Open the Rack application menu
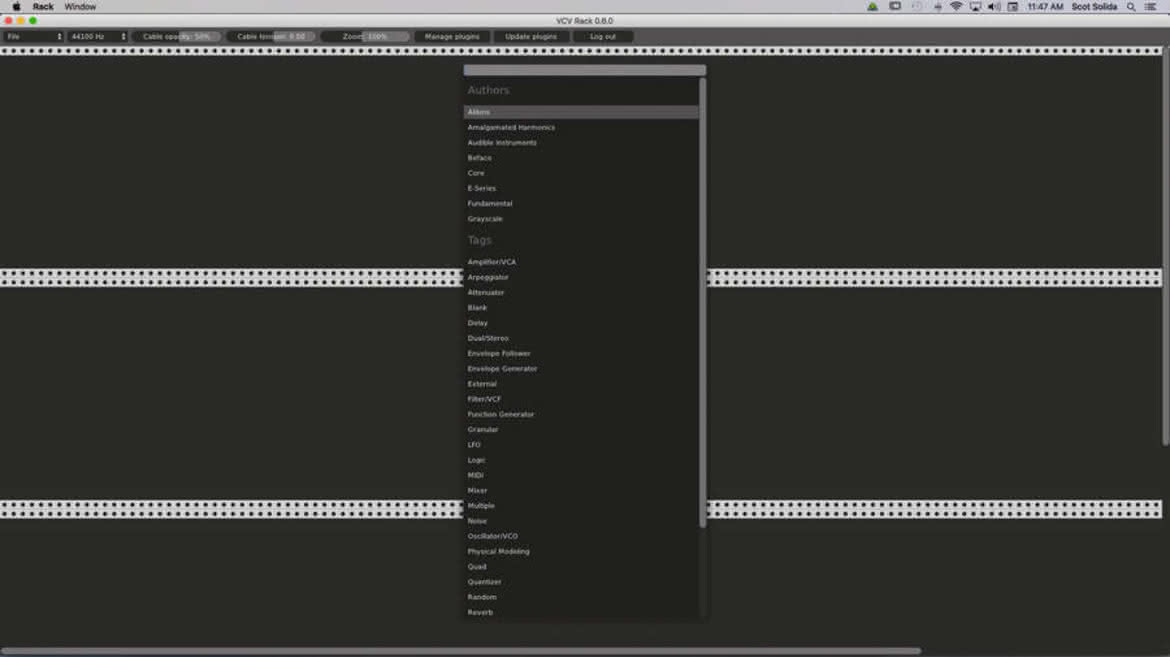1170x657 pixels. [x=43, y=7]
